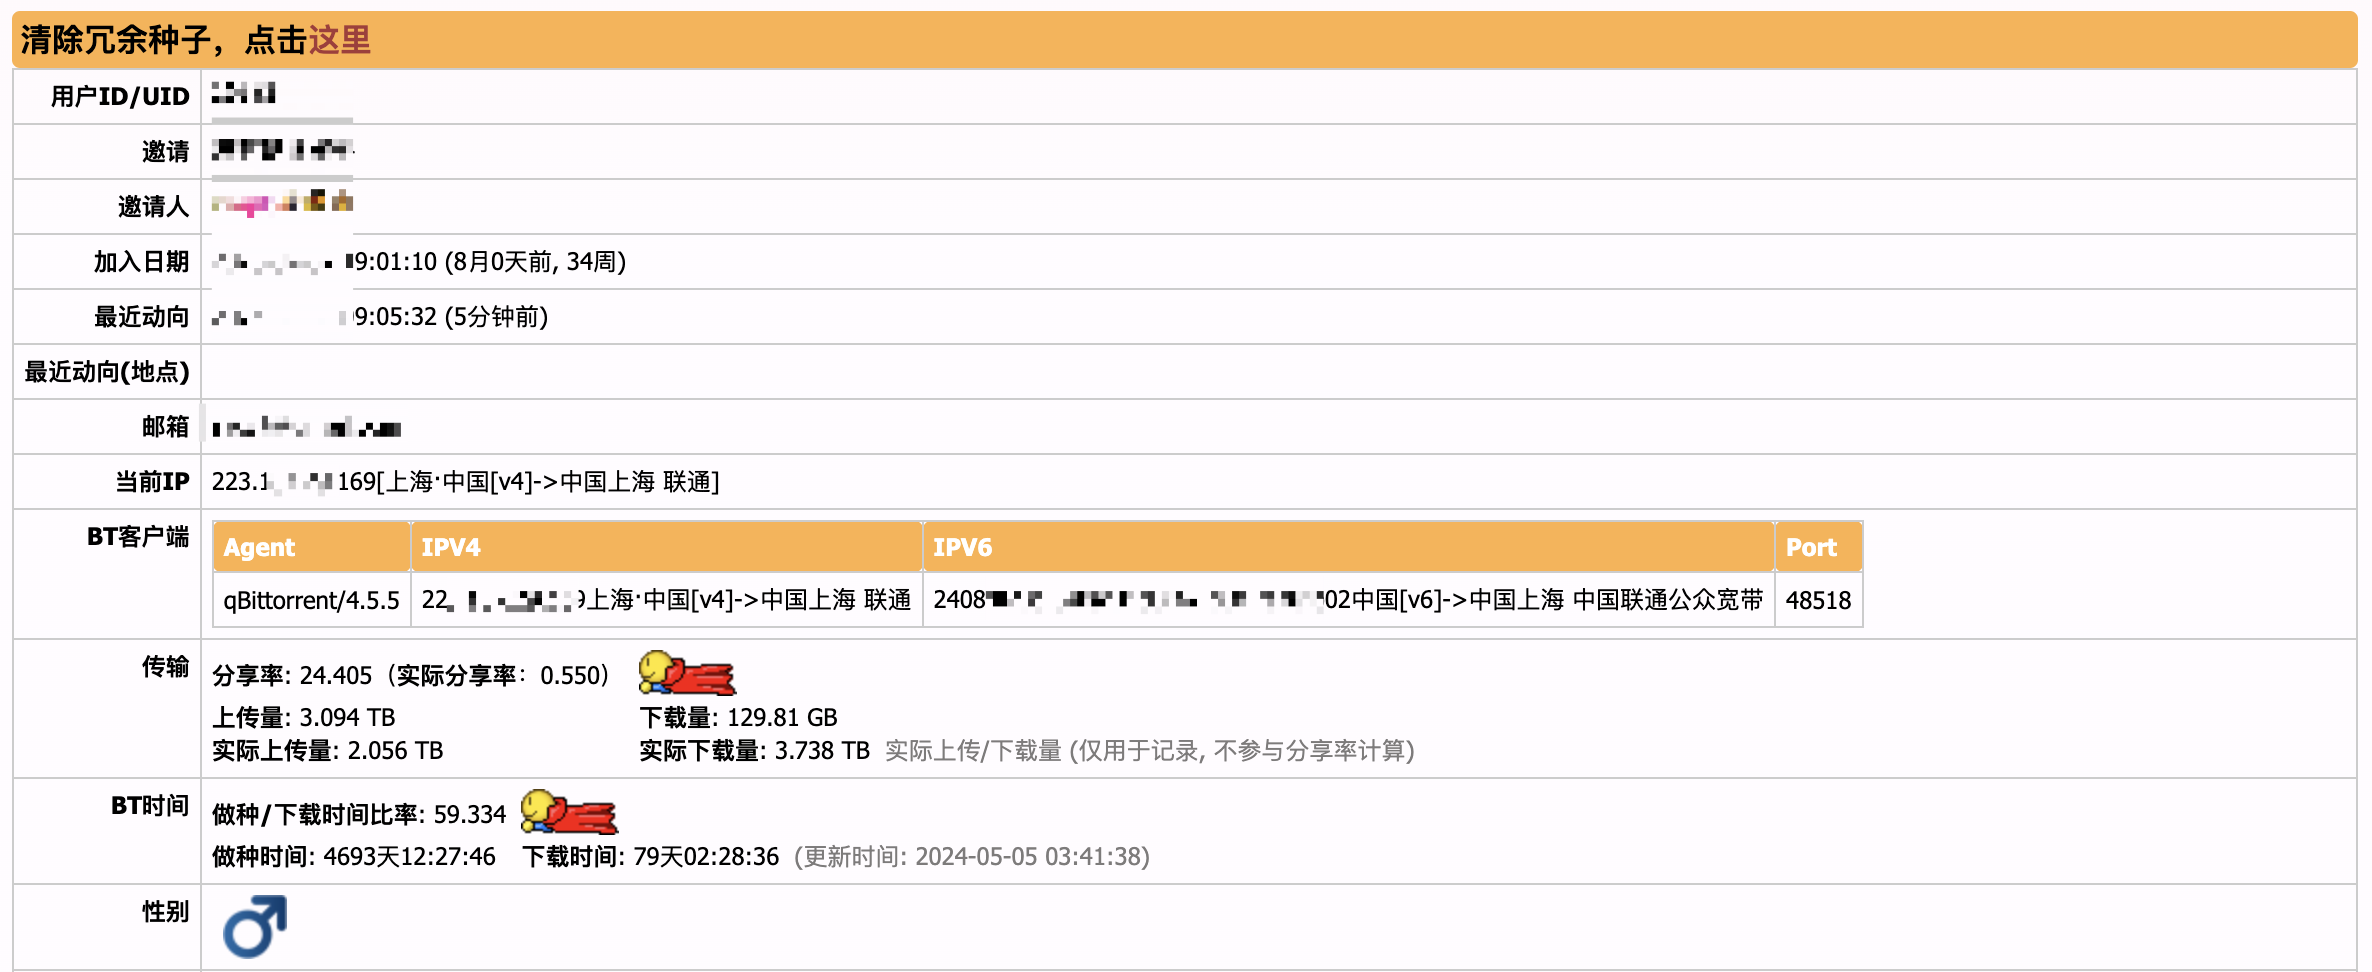This screenshot has width=2372, height=972.
Task: Click the current IP address text
Action: (465, 482)
